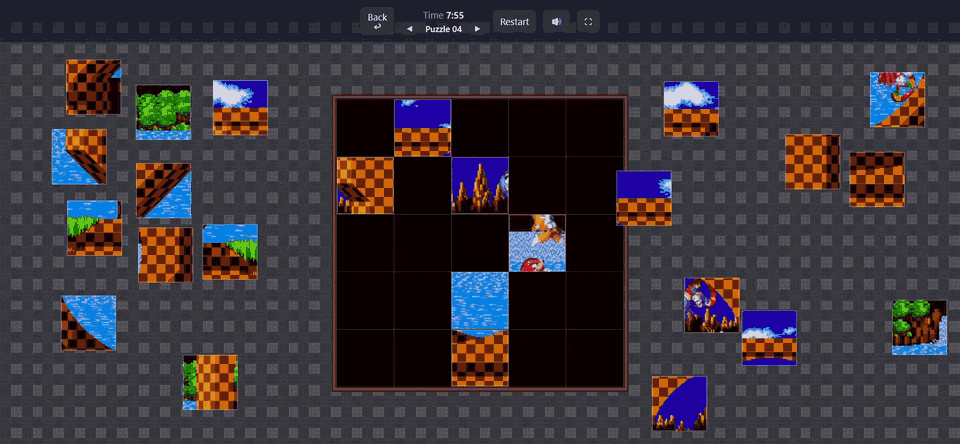Screen dimensions: 960x444
Task: Click the piece overlapping board's right edge
Action: coord(643,198)
